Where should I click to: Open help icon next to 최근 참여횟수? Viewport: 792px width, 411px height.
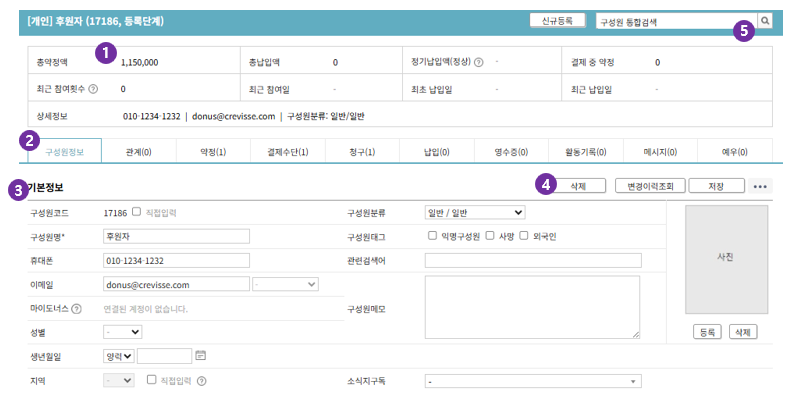93,89
